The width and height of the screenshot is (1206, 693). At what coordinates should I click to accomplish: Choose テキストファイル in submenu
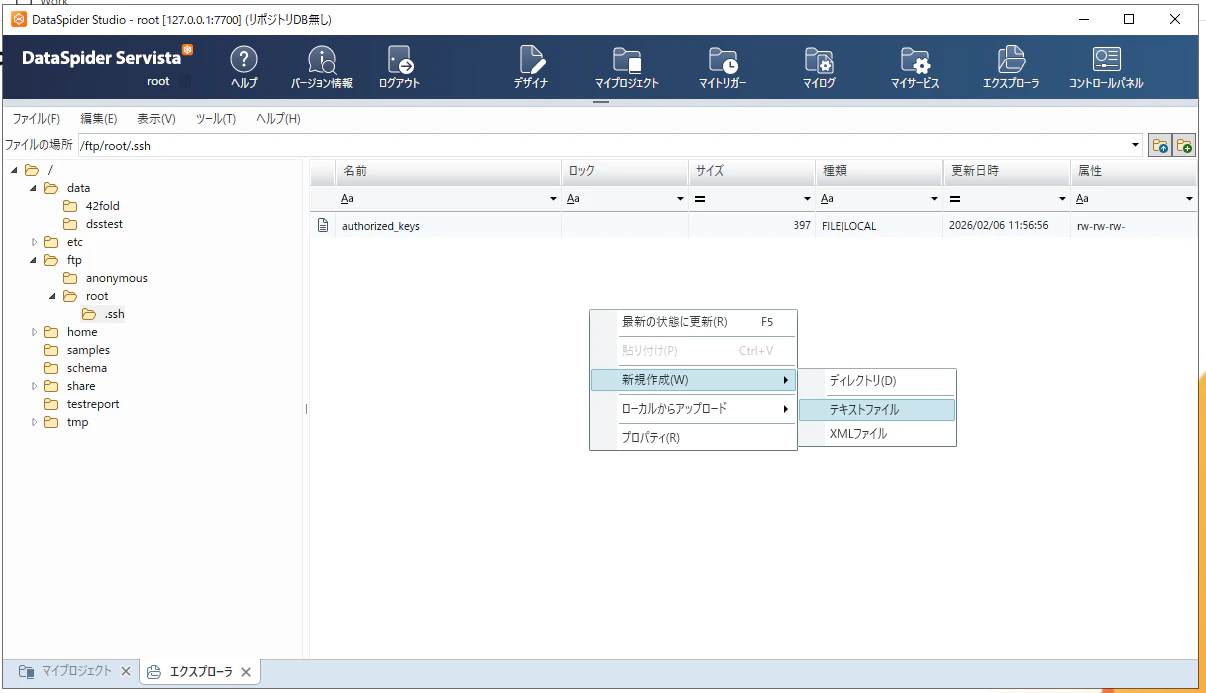877,409
